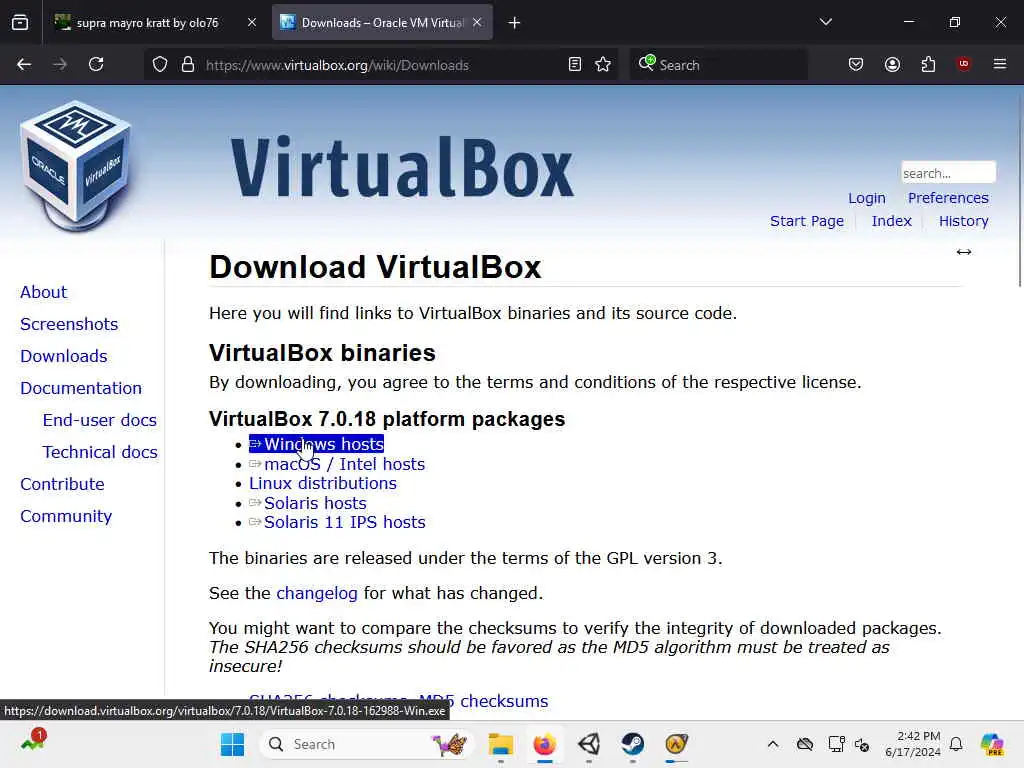Go back to previous page
The width and height of the screenshot is (1024, 768).
click(24, 65)
